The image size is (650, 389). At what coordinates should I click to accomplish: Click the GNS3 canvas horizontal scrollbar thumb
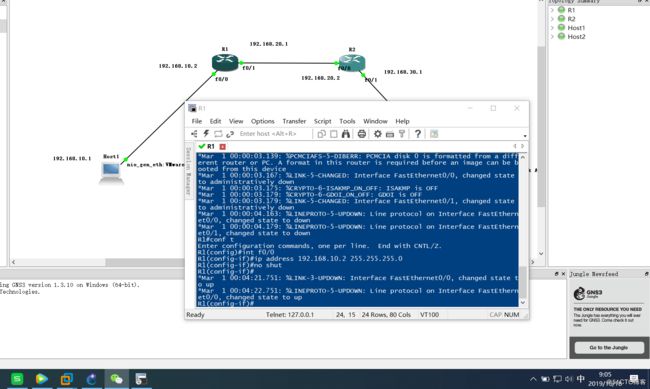[145, 262]
